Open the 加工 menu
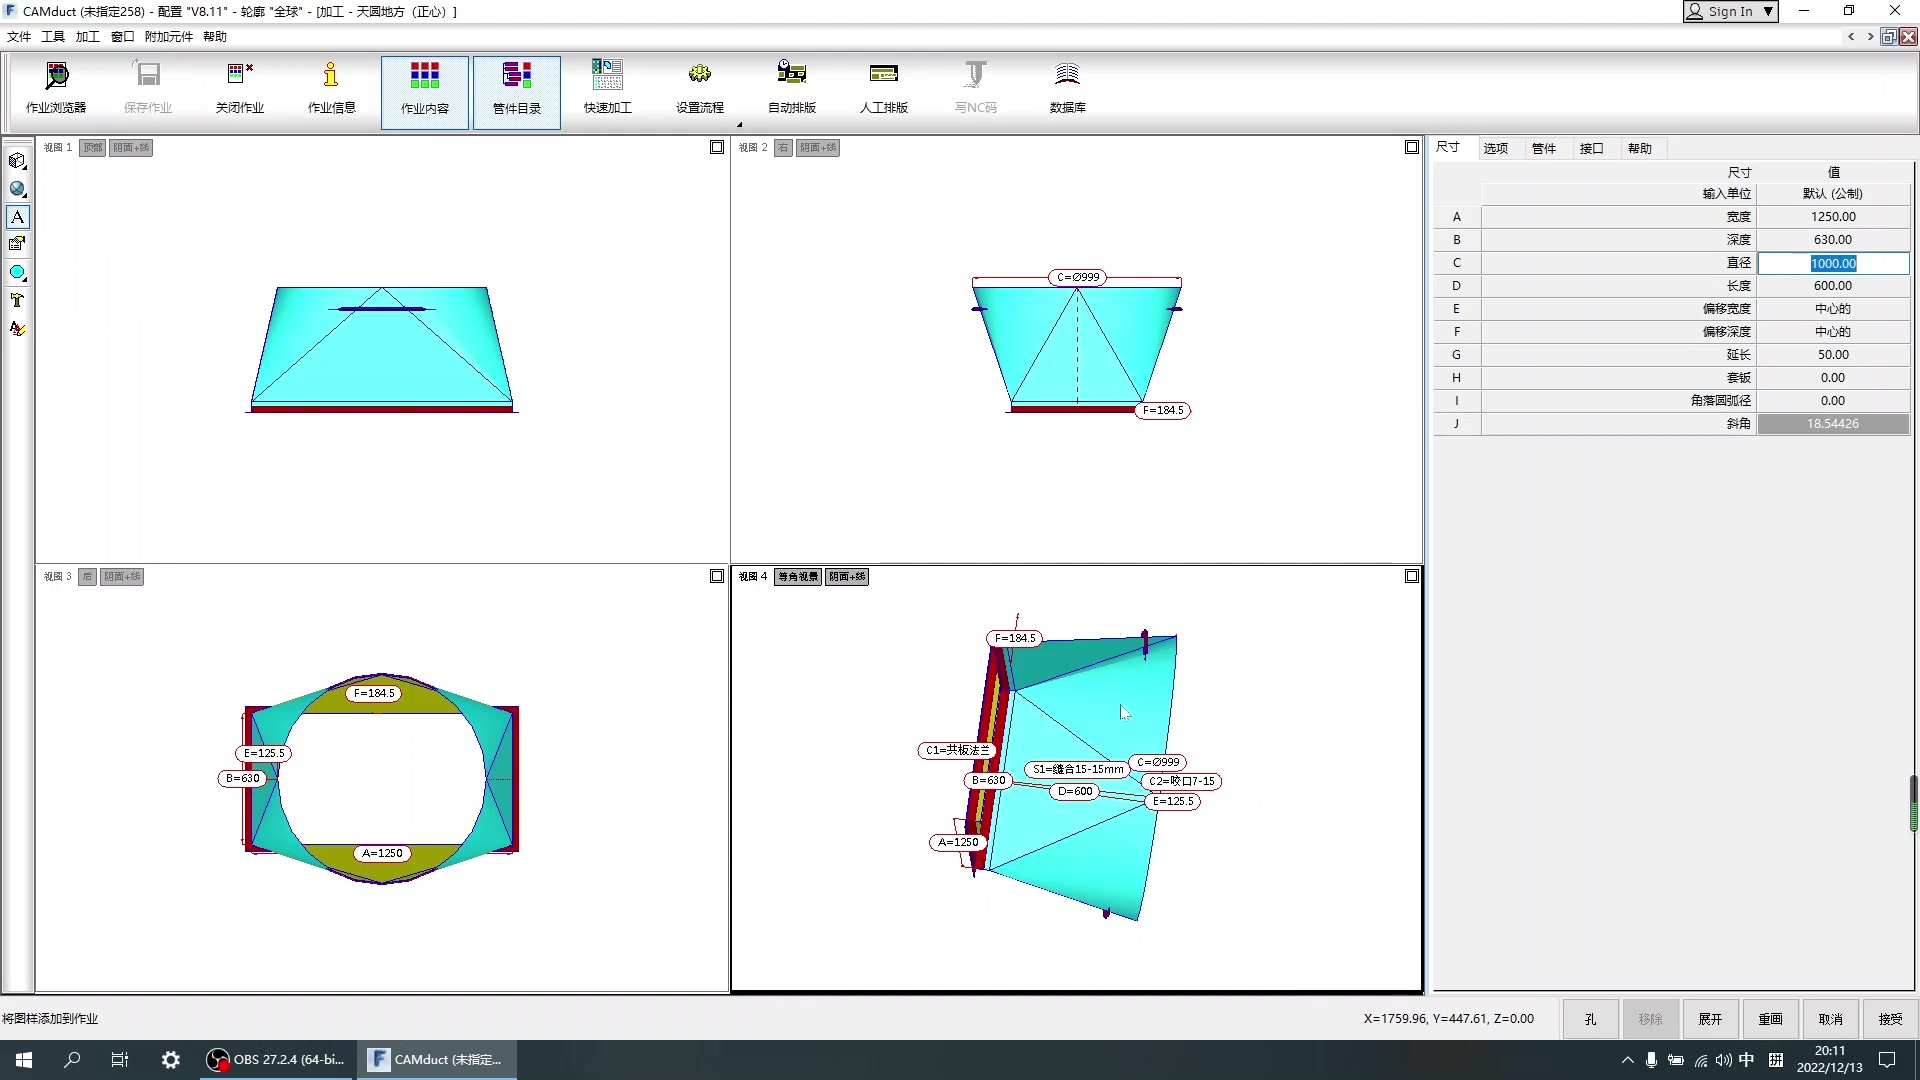 coord(87,37)
